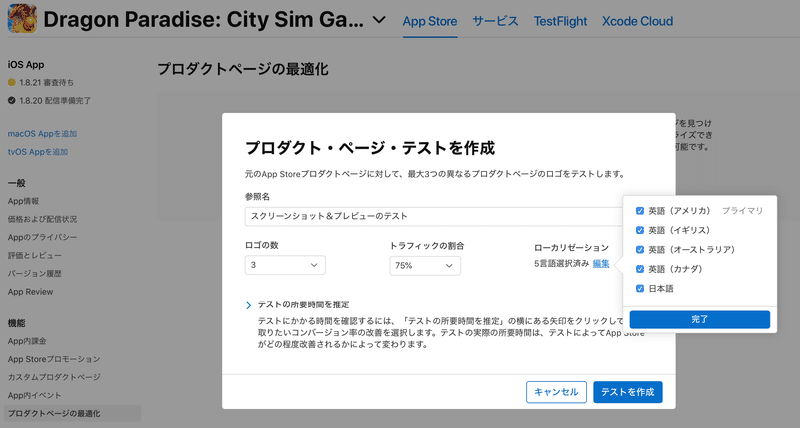The height and width of the screenshot is (428, 800).
Task: Toggle 日本語 localization checkbox
Action: pos(640,288)
